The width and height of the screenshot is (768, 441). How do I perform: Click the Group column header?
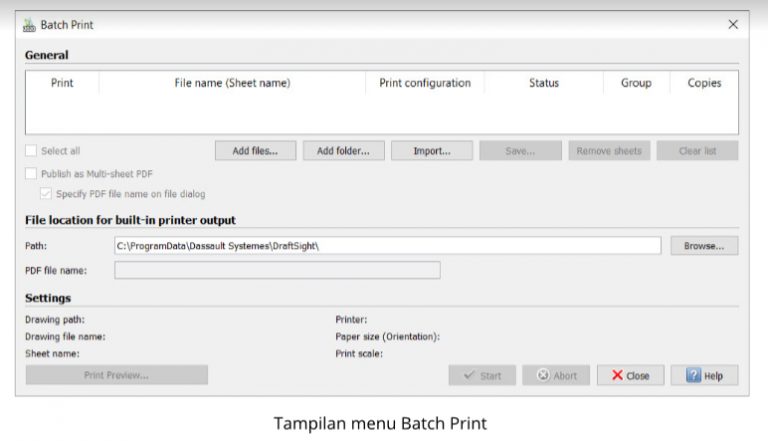coord(636,83)
